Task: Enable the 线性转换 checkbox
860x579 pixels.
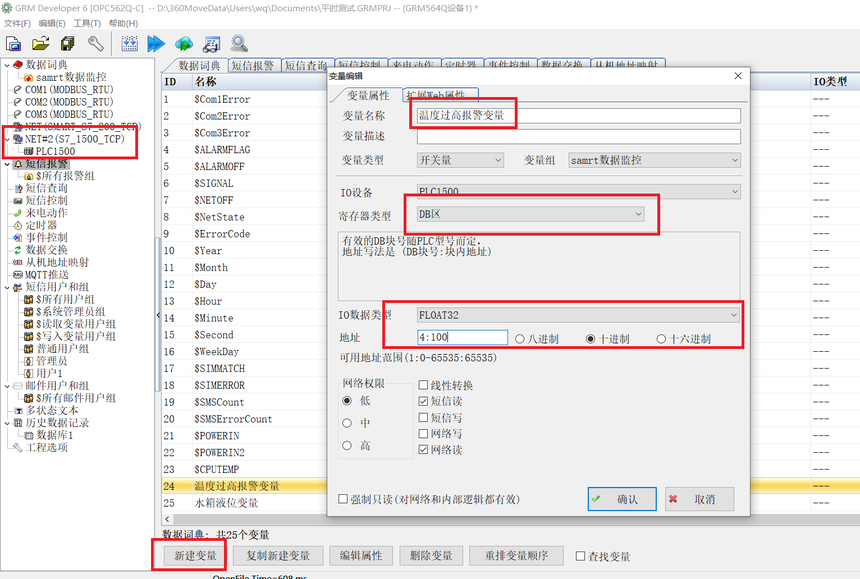Action: 424,385
